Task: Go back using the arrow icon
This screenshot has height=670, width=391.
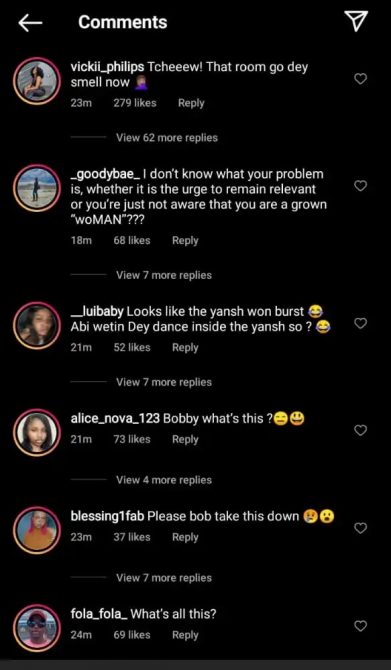Action: pos(30,23)
